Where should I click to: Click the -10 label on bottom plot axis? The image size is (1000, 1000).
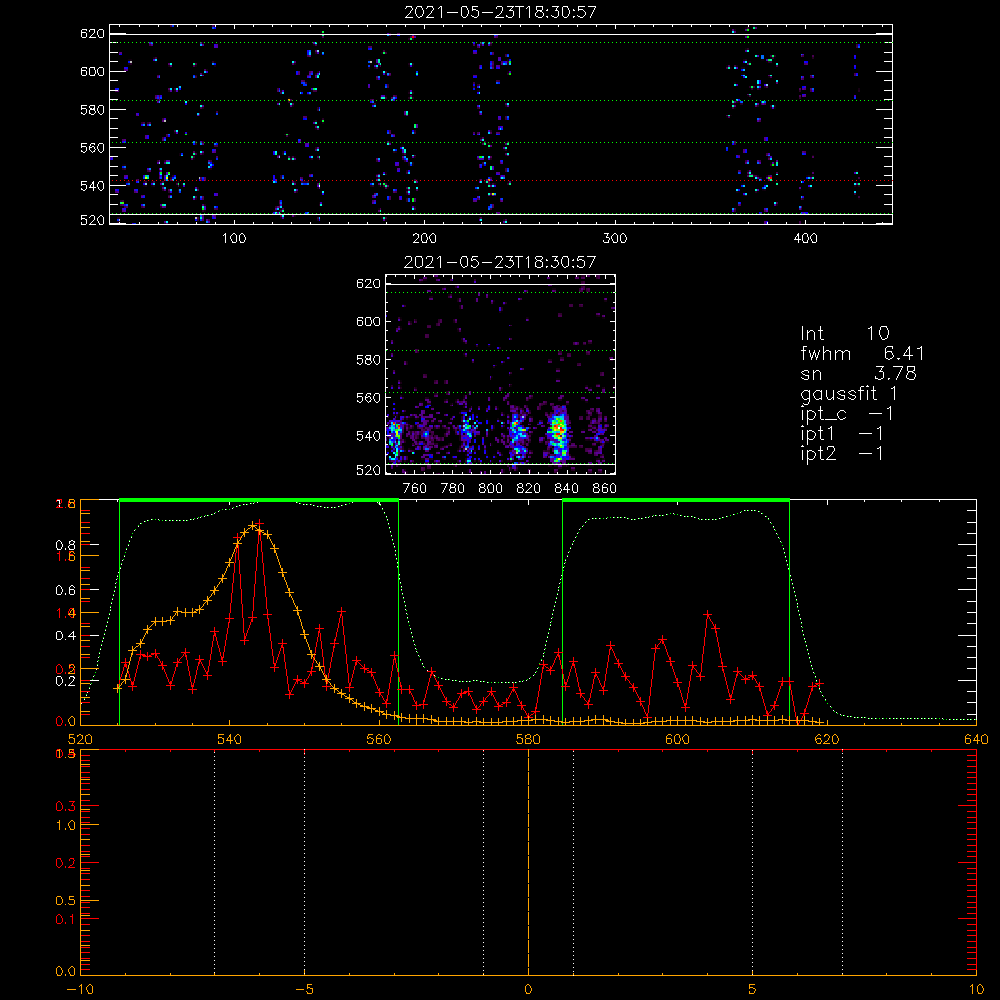[x=80, y=989]
